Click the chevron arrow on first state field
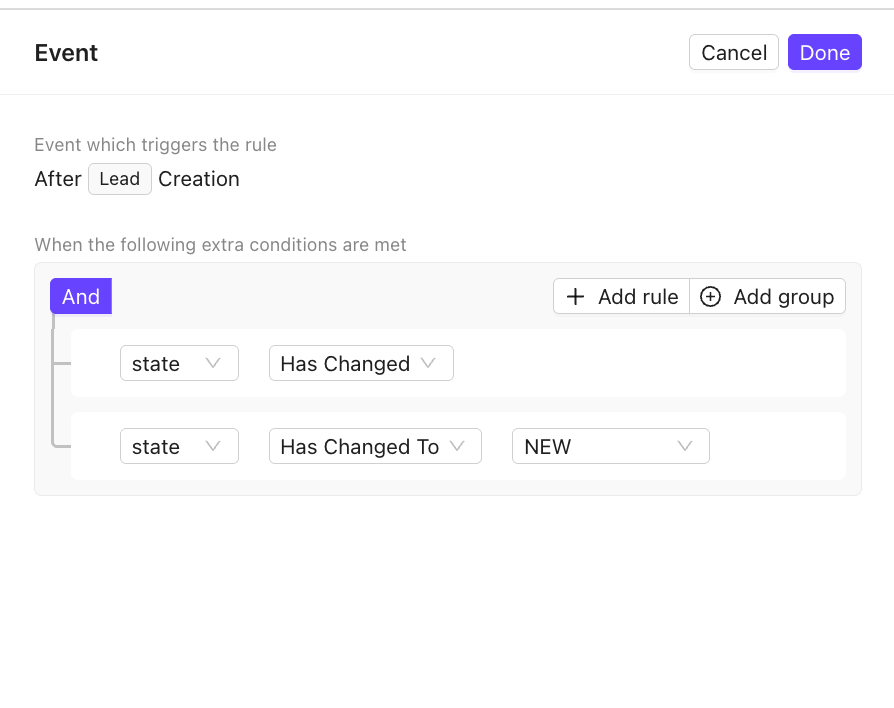 213,364
